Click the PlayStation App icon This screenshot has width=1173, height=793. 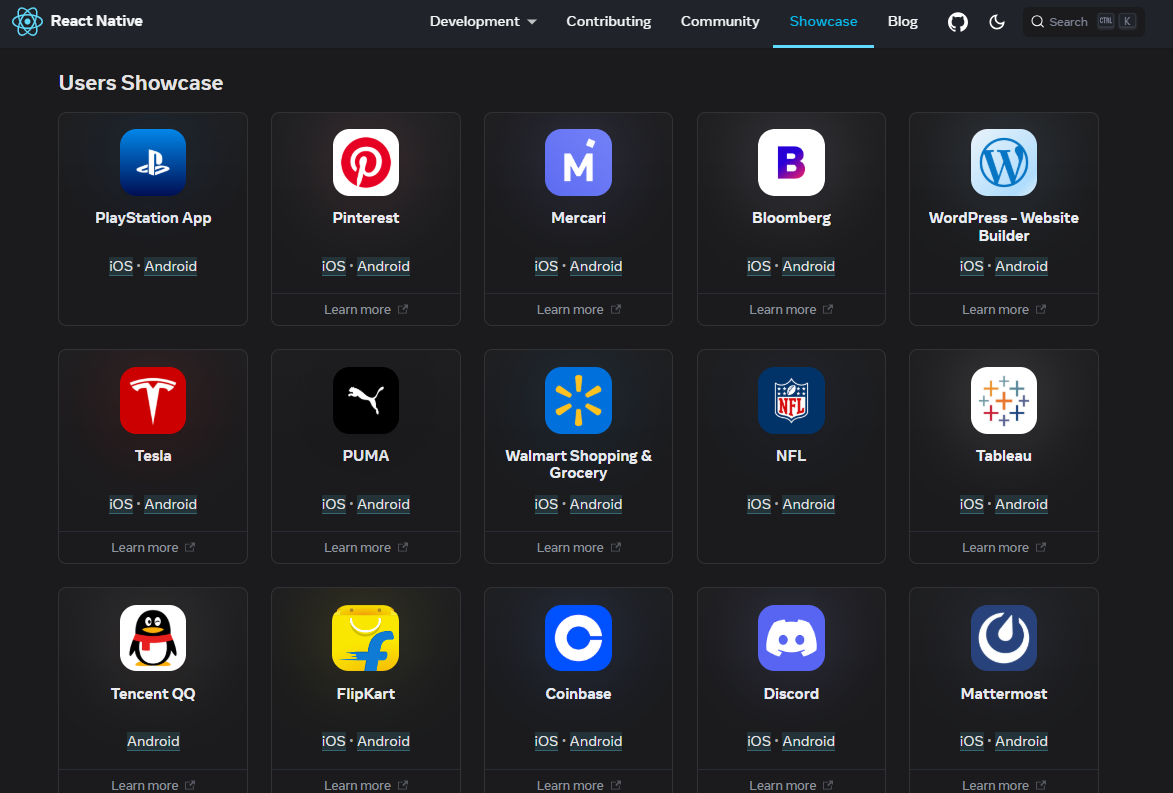[153, 162]
